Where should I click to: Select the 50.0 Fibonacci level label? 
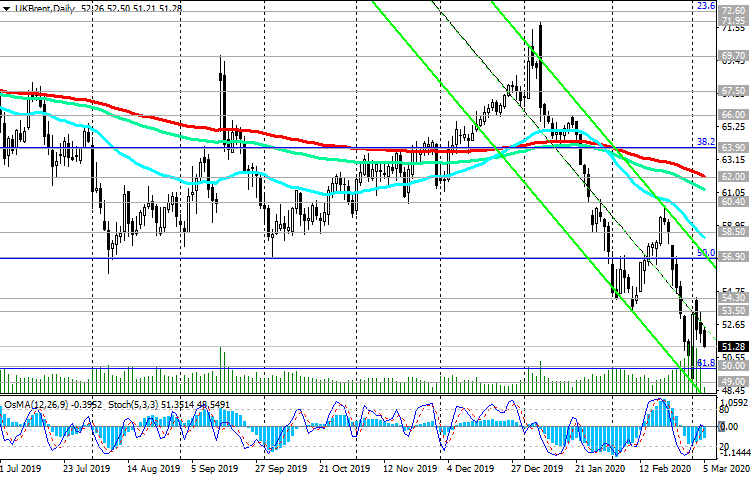coord(705,254)
